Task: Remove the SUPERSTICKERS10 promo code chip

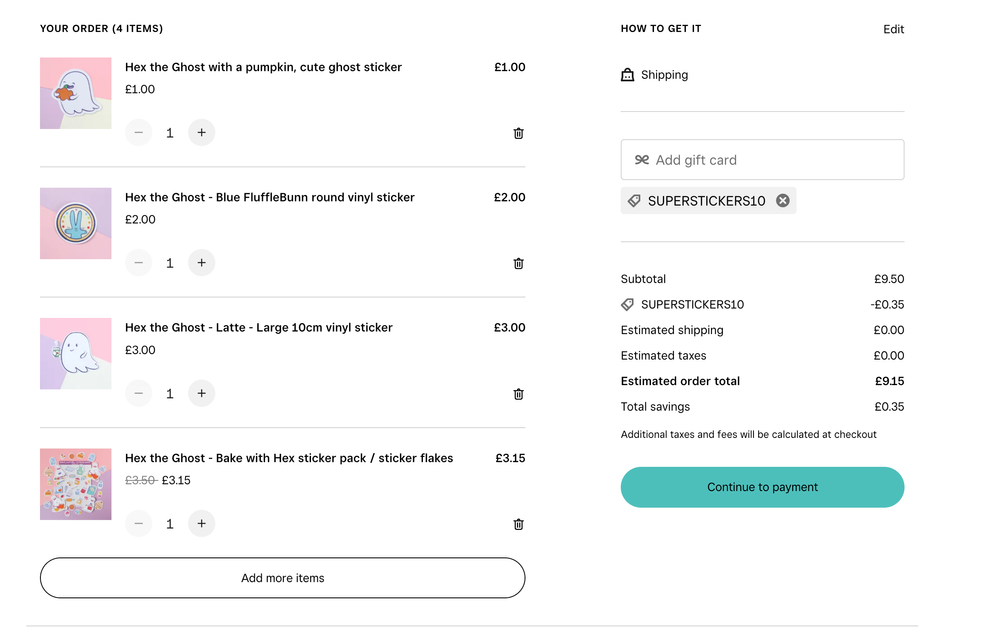Action: tap(783, 201)
